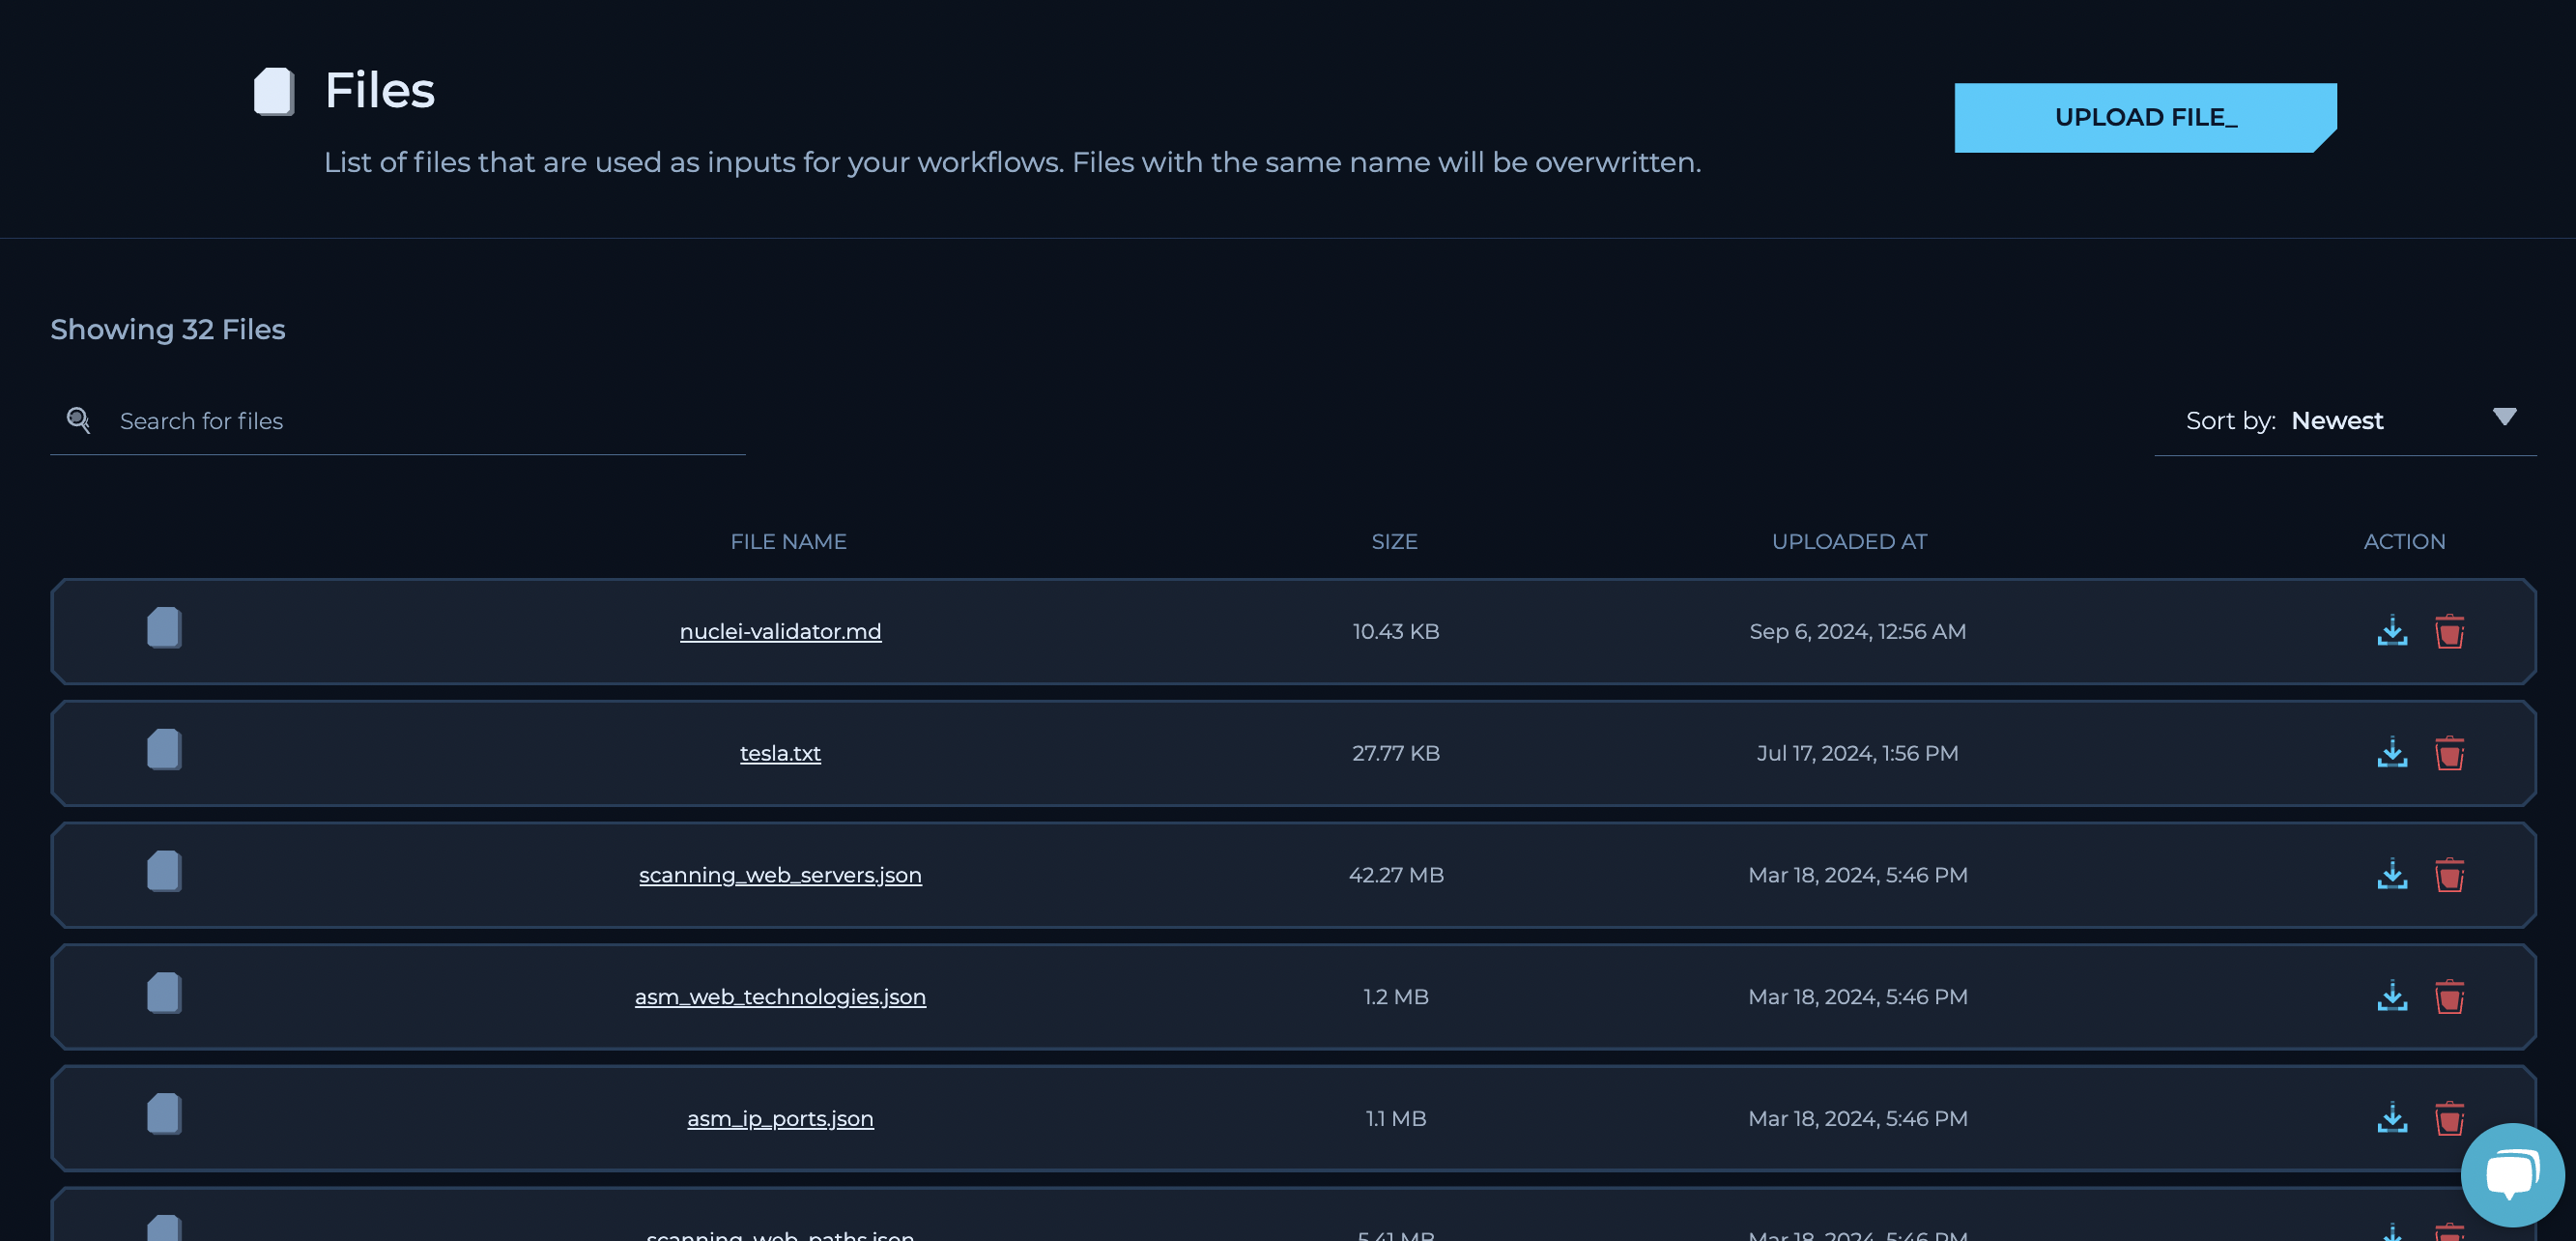The width and height of the screenshot is (2576, 1241).
Task: Open the tesla.txt link
Action: [780, 753]
